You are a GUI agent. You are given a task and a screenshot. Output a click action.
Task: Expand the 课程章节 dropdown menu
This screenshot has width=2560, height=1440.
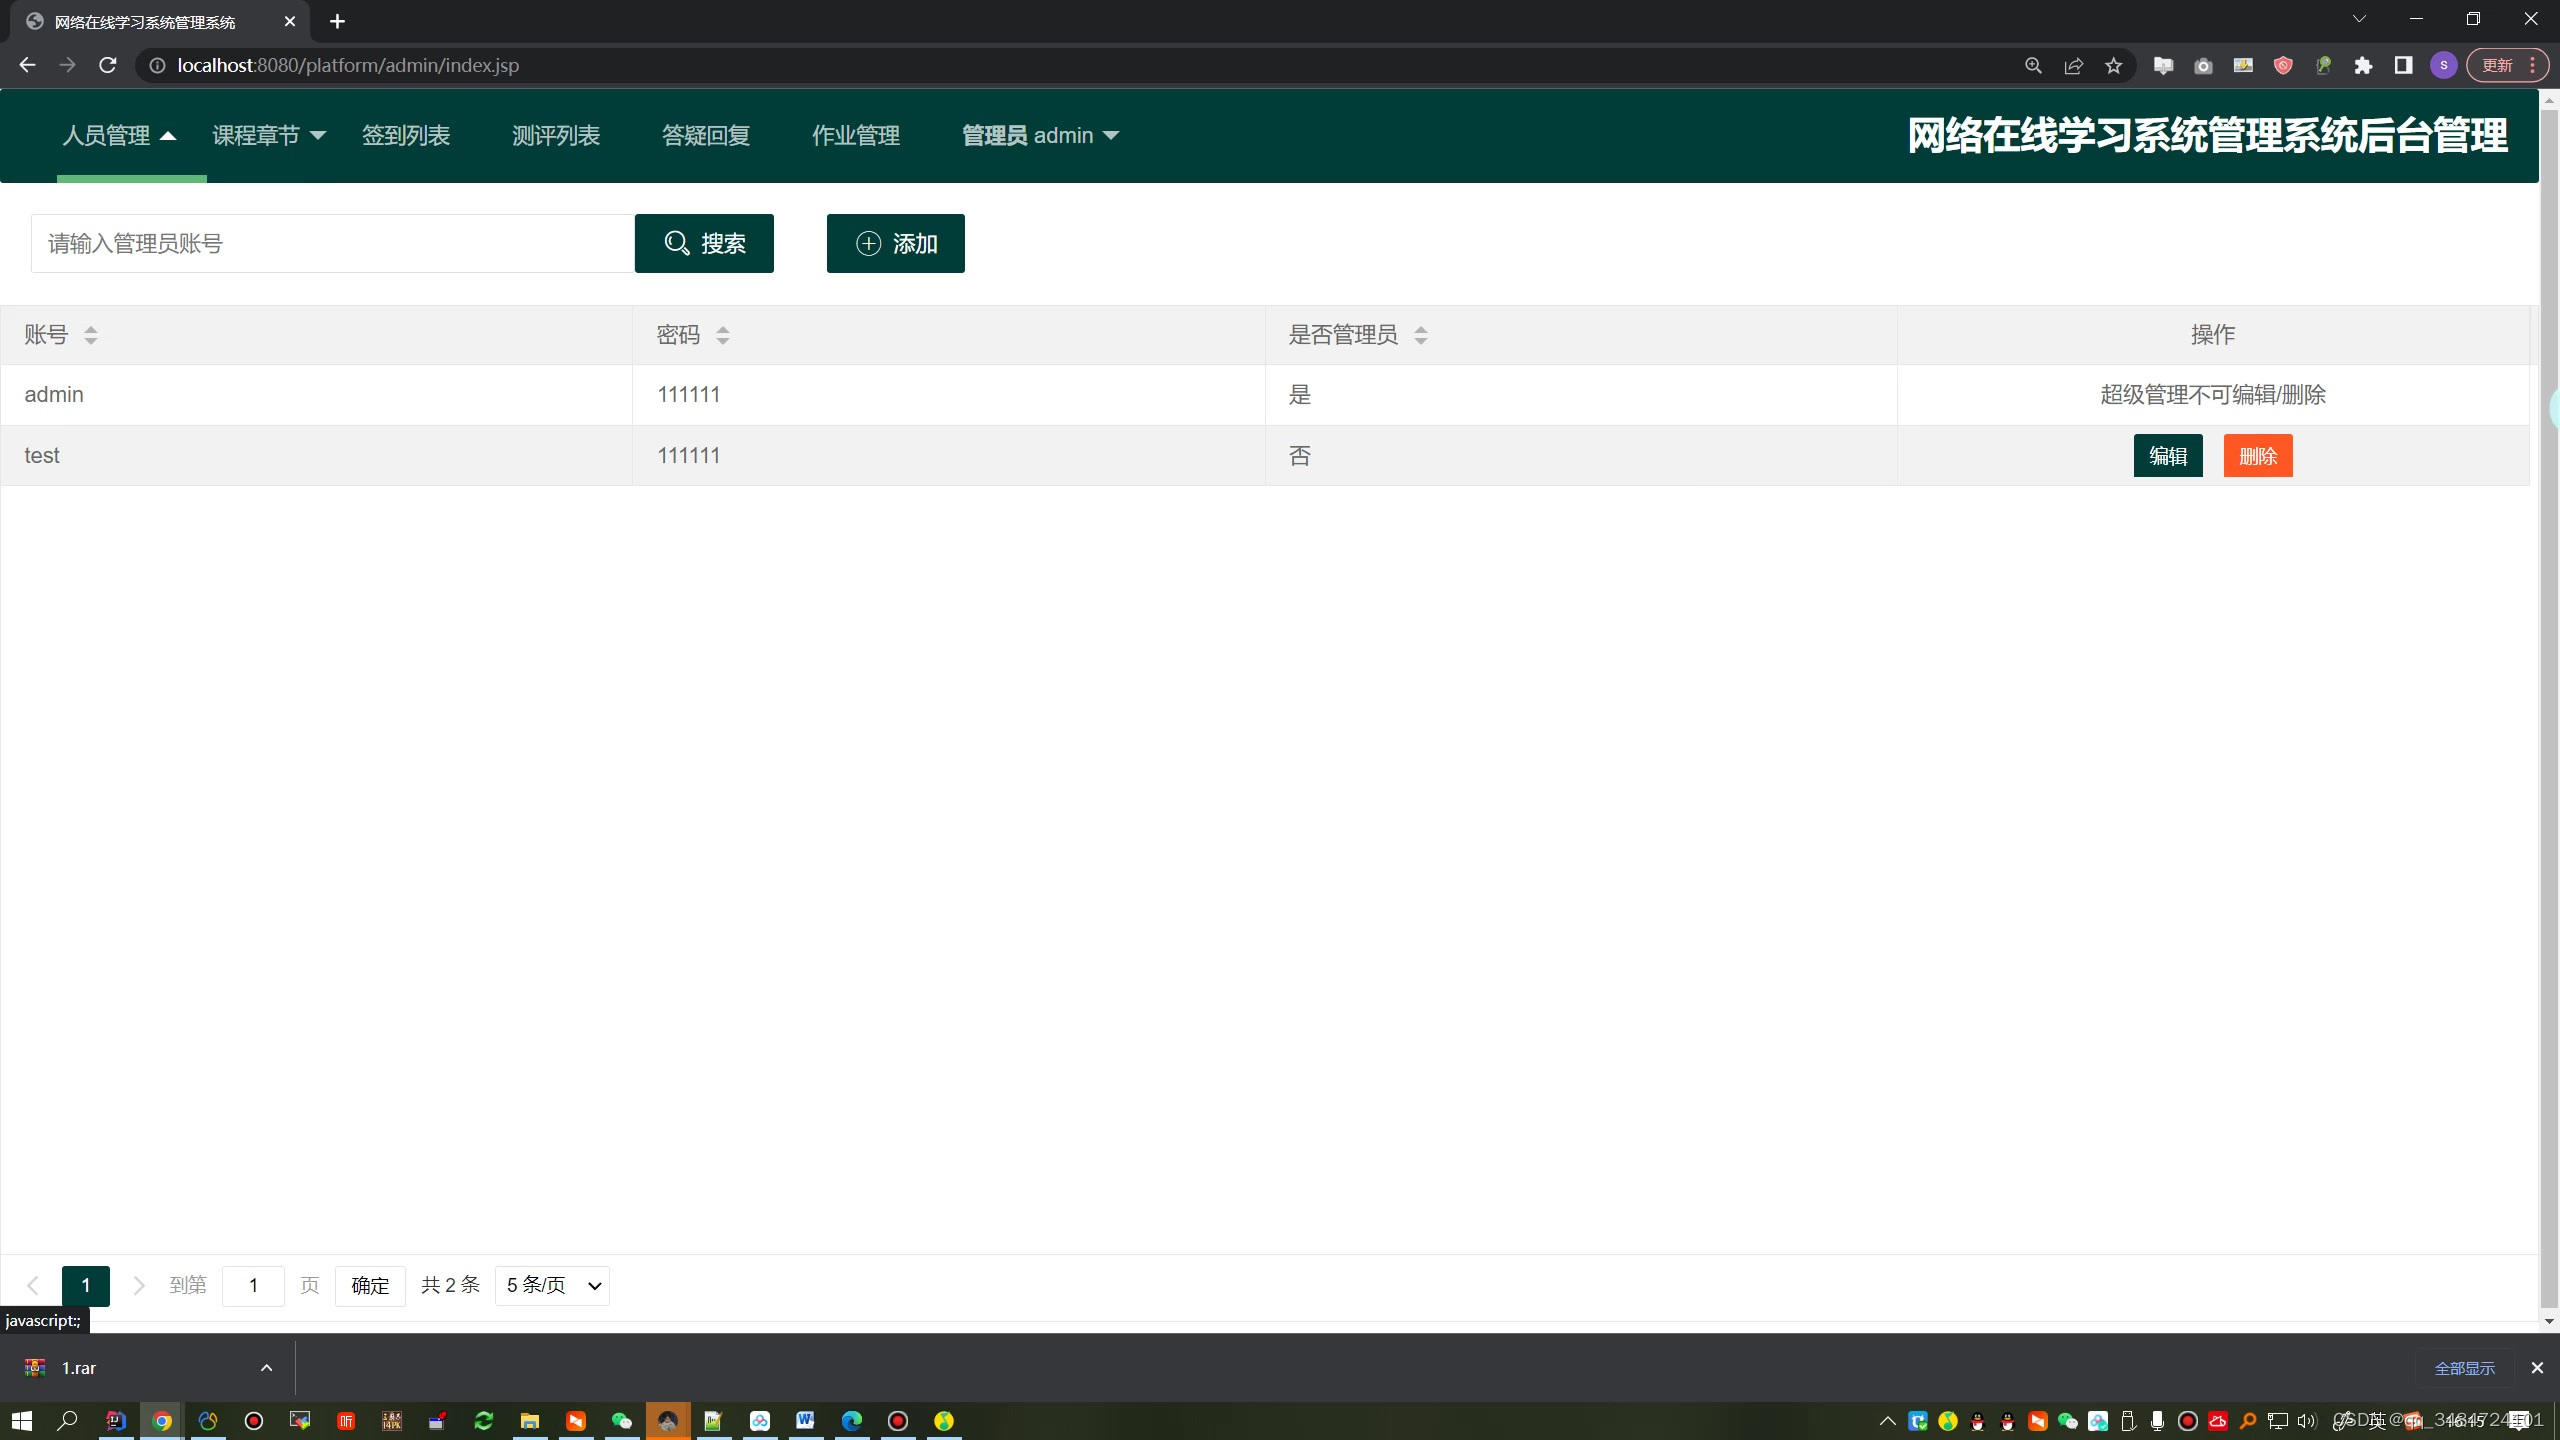[268, 135]
